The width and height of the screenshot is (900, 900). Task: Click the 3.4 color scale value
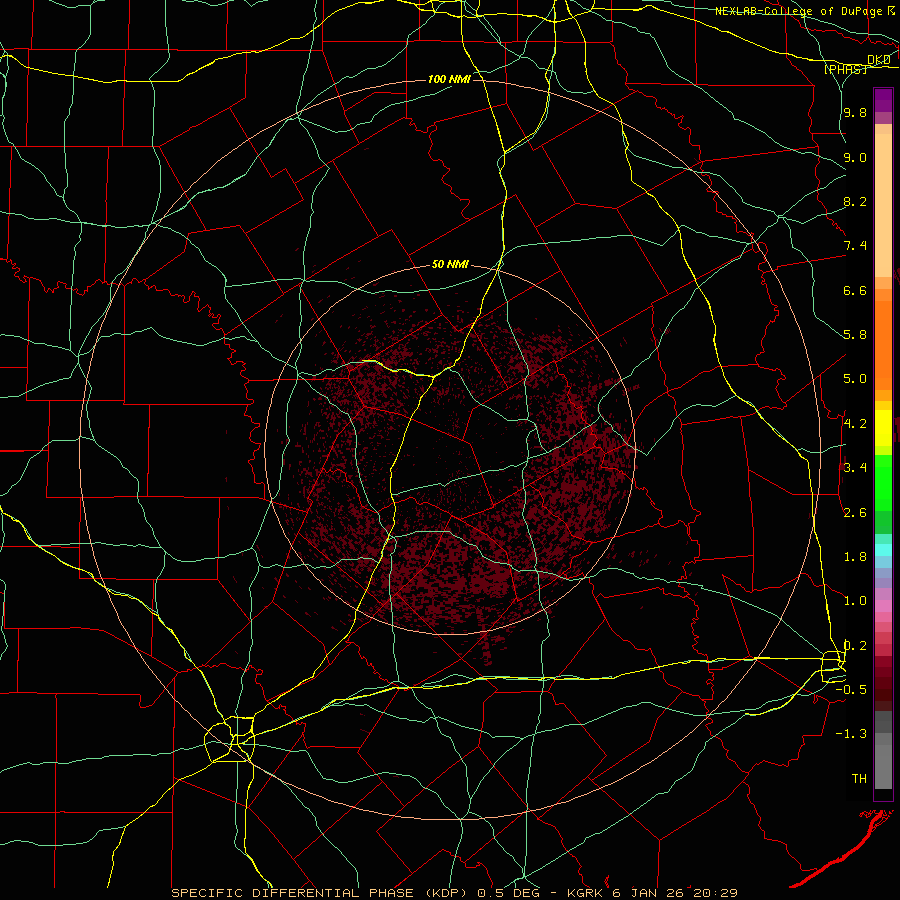[x=855, y=467]
